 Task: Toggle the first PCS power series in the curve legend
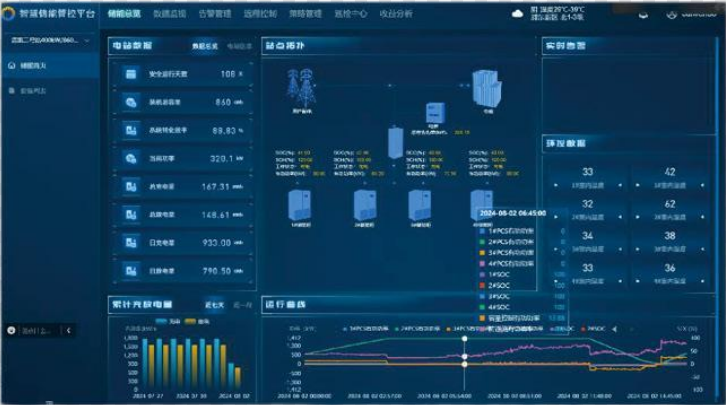point(365,329)
